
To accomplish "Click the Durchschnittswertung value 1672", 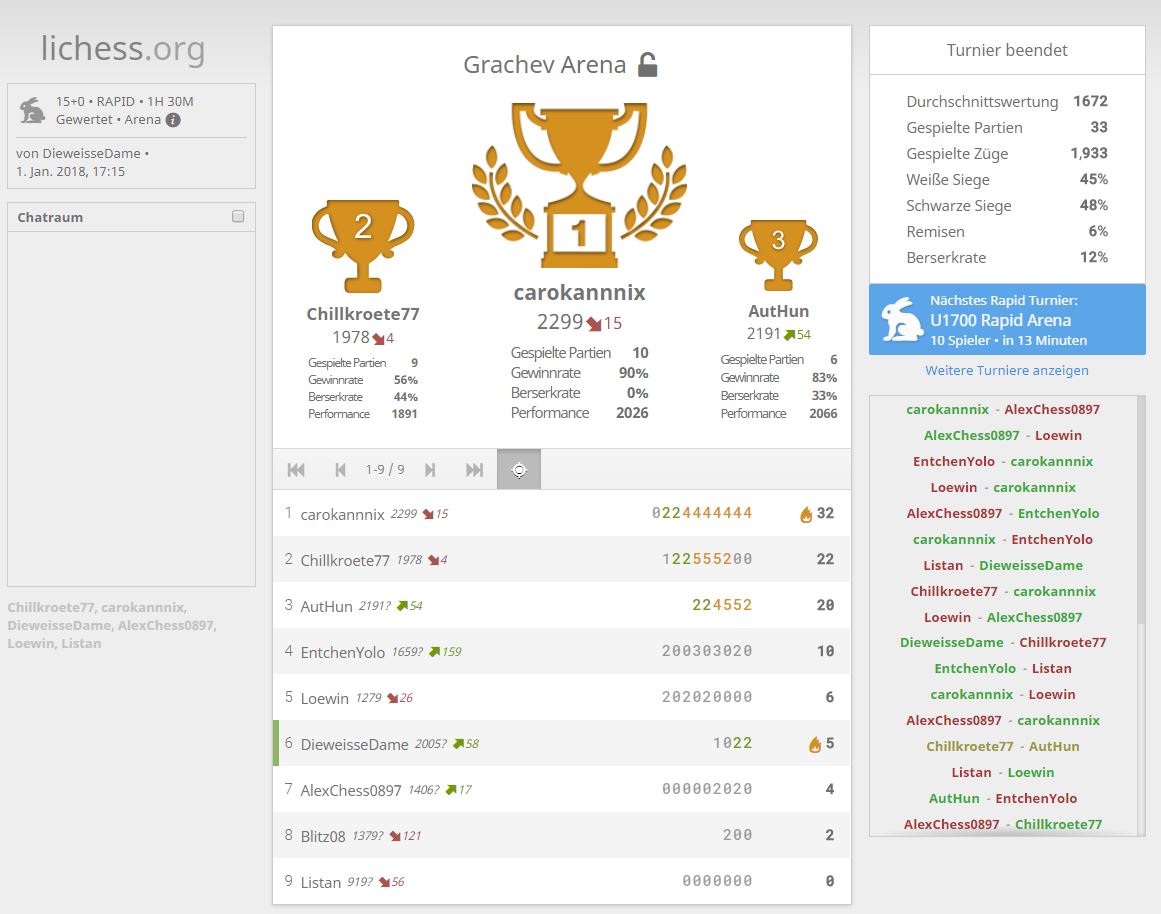I will click(1091, 101).
